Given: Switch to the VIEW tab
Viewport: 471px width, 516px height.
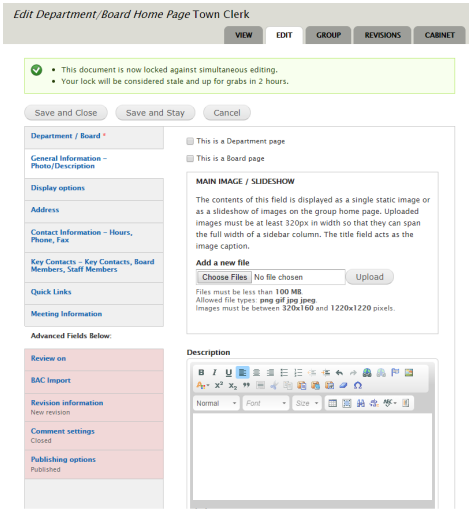Looking at the screenshot, I should pos(243,35).
